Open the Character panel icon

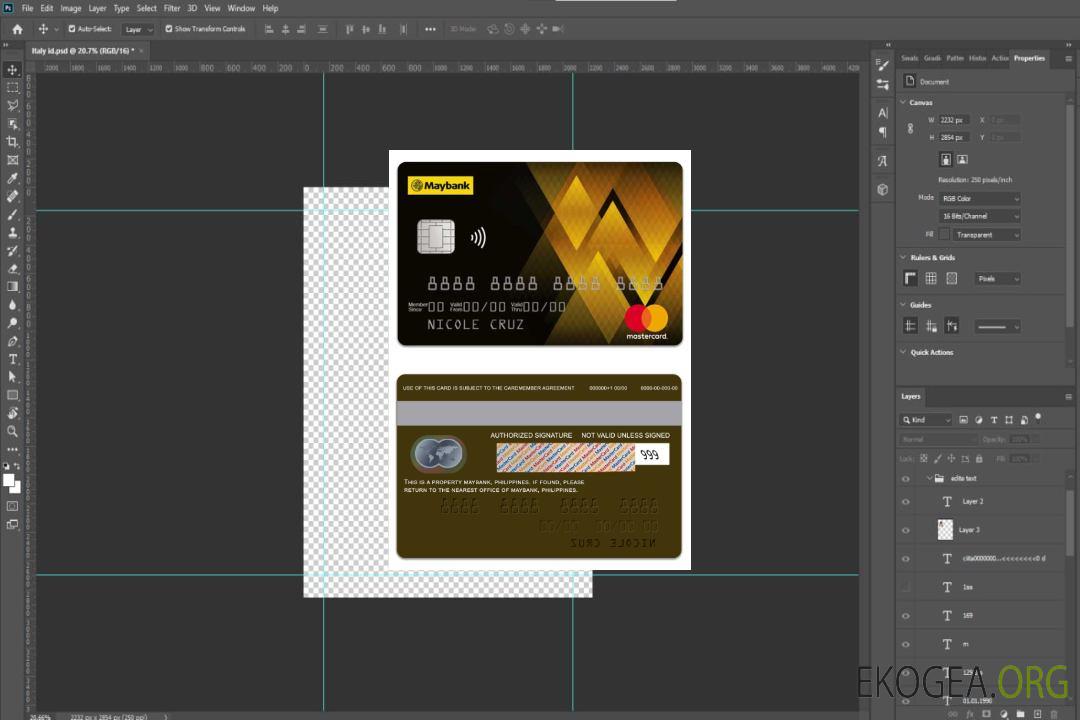pos(883,112)
